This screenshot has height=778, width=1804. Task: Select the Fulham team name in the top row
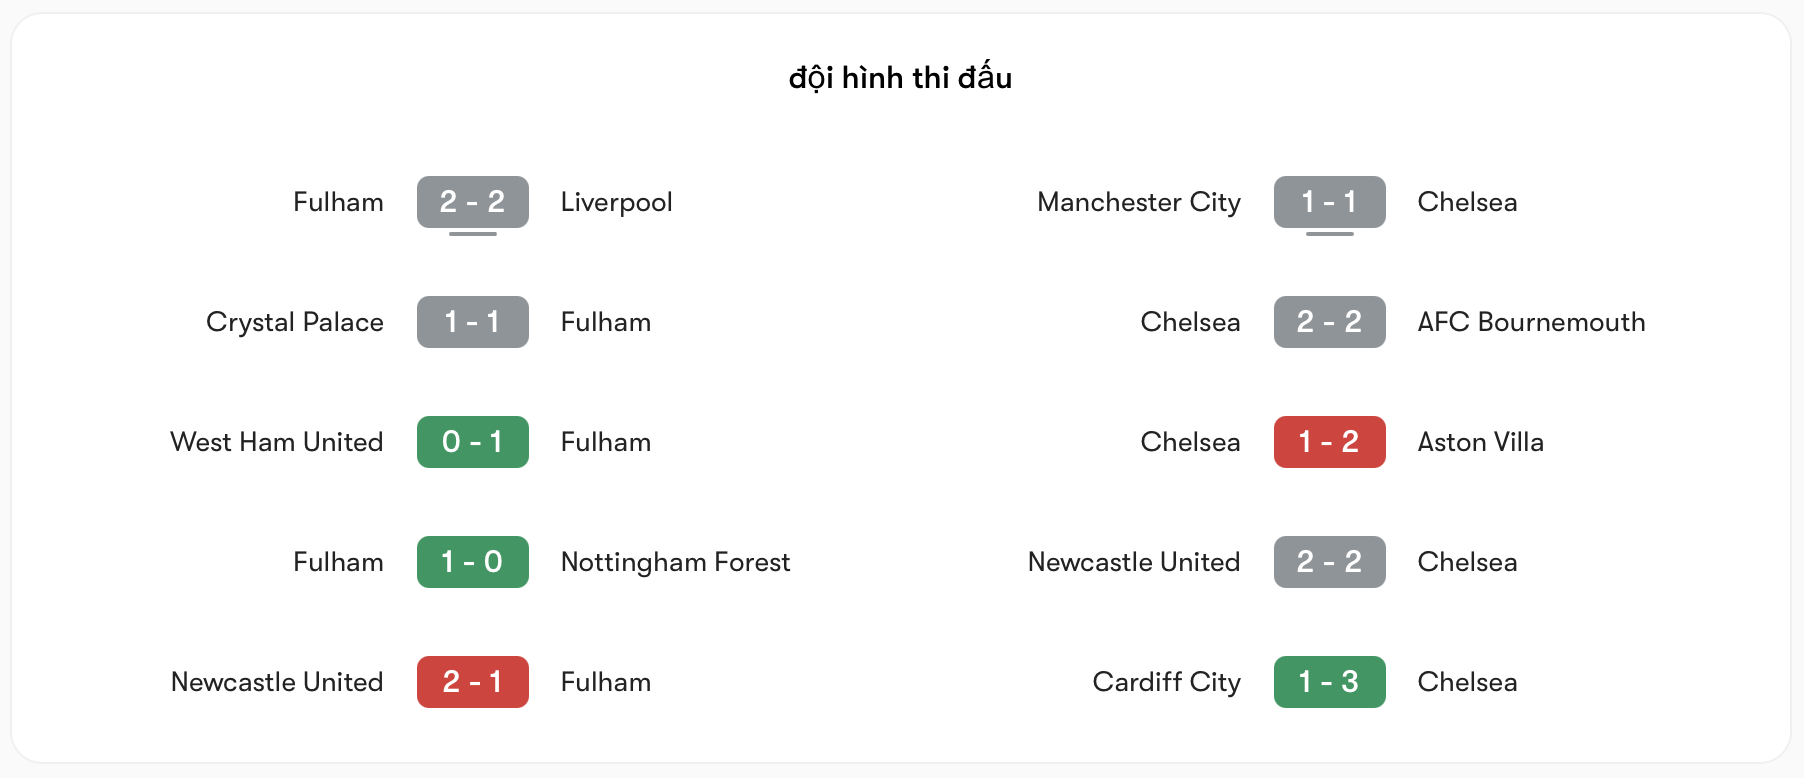coord(338,202)
